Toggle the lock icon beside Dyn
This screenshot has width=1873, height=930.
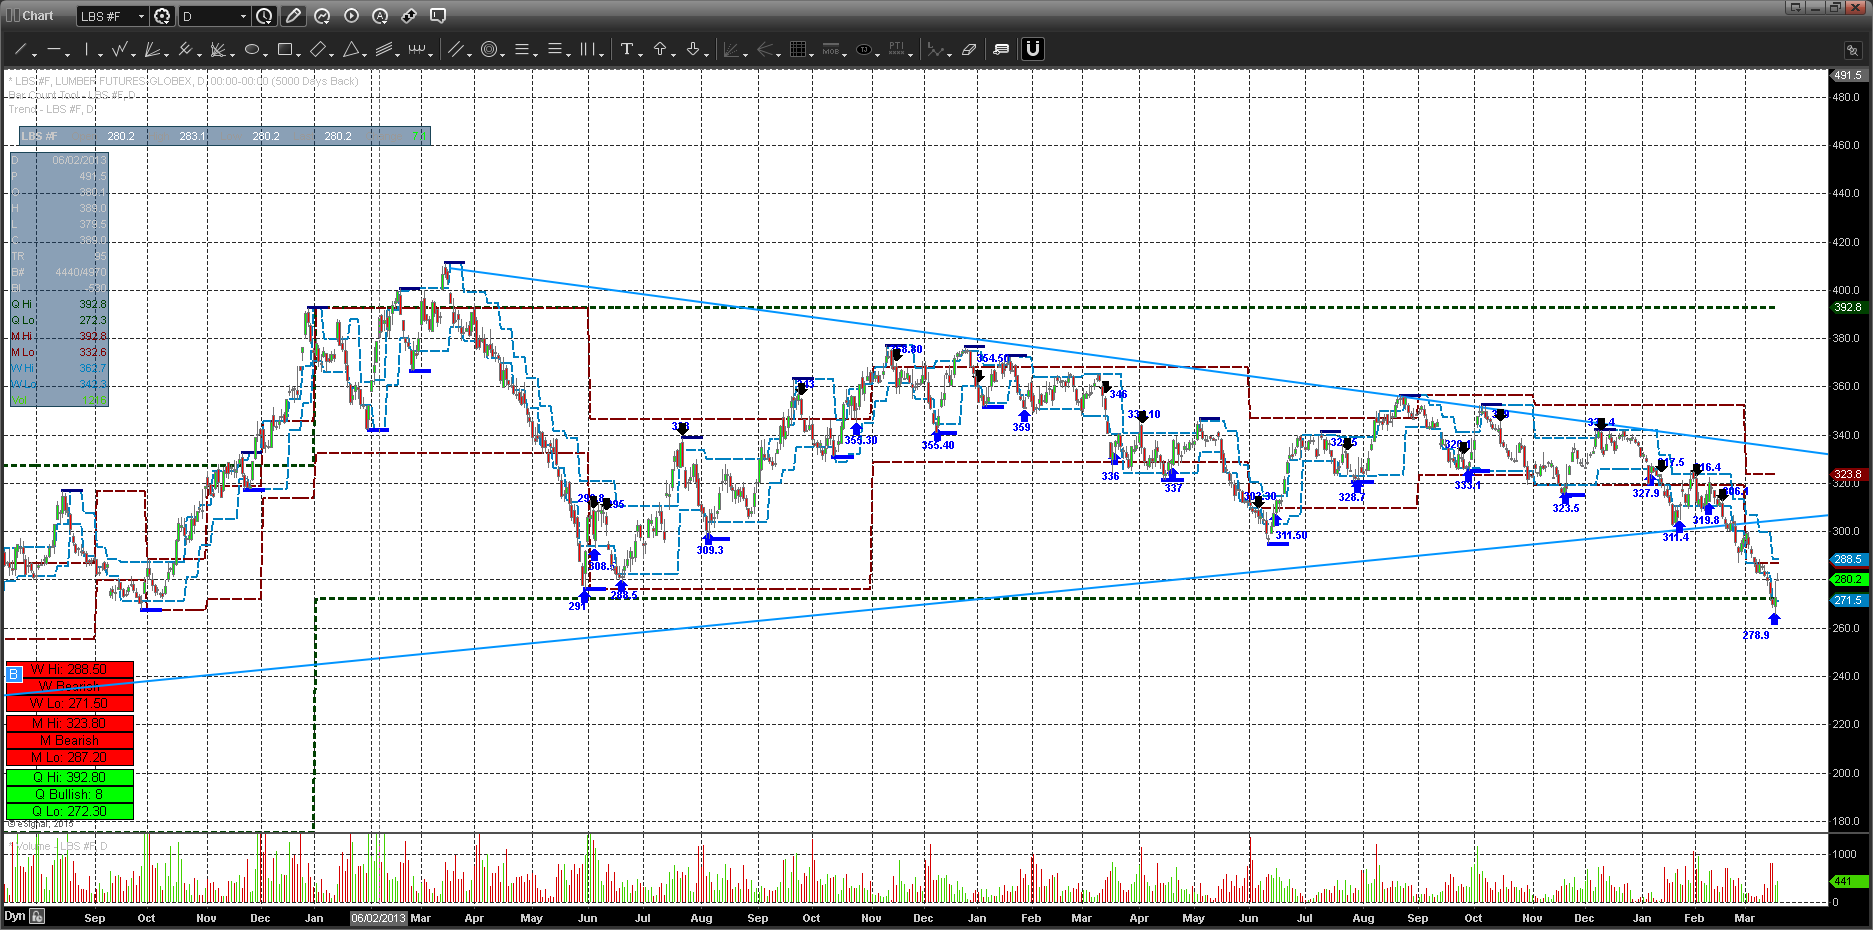click(x=37, y=916)
